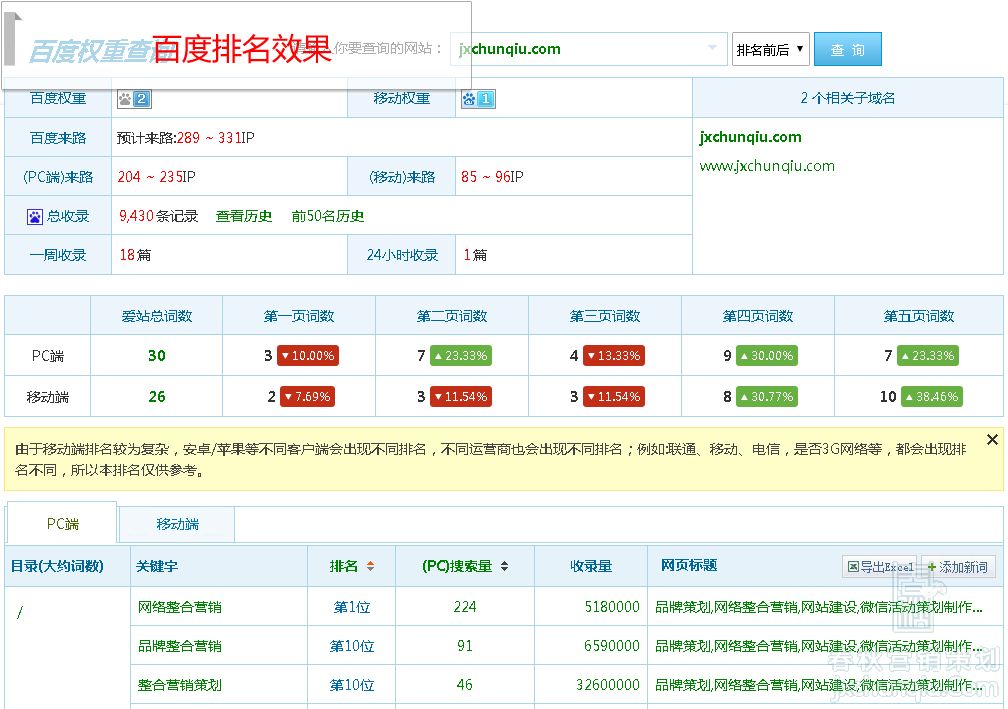Viewport: 1008px width, 709px height.
Task: Open the 查看历史 link
Action: (x=244, y=217)
